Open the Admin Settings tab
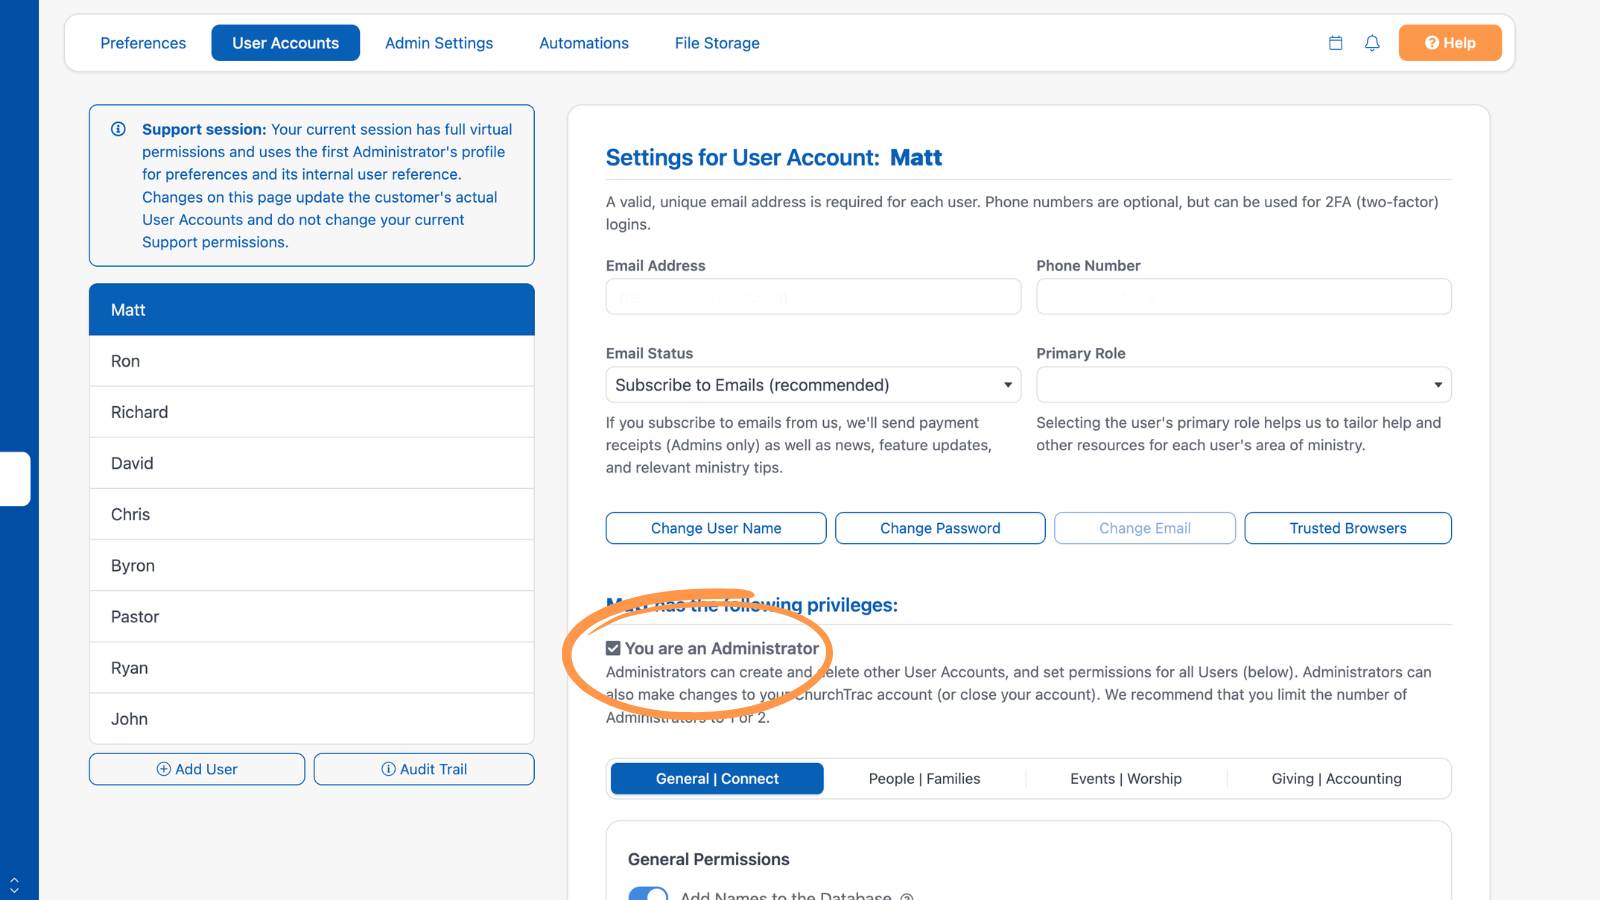Viewport: 1600px width, 900px height. point(439,43)
